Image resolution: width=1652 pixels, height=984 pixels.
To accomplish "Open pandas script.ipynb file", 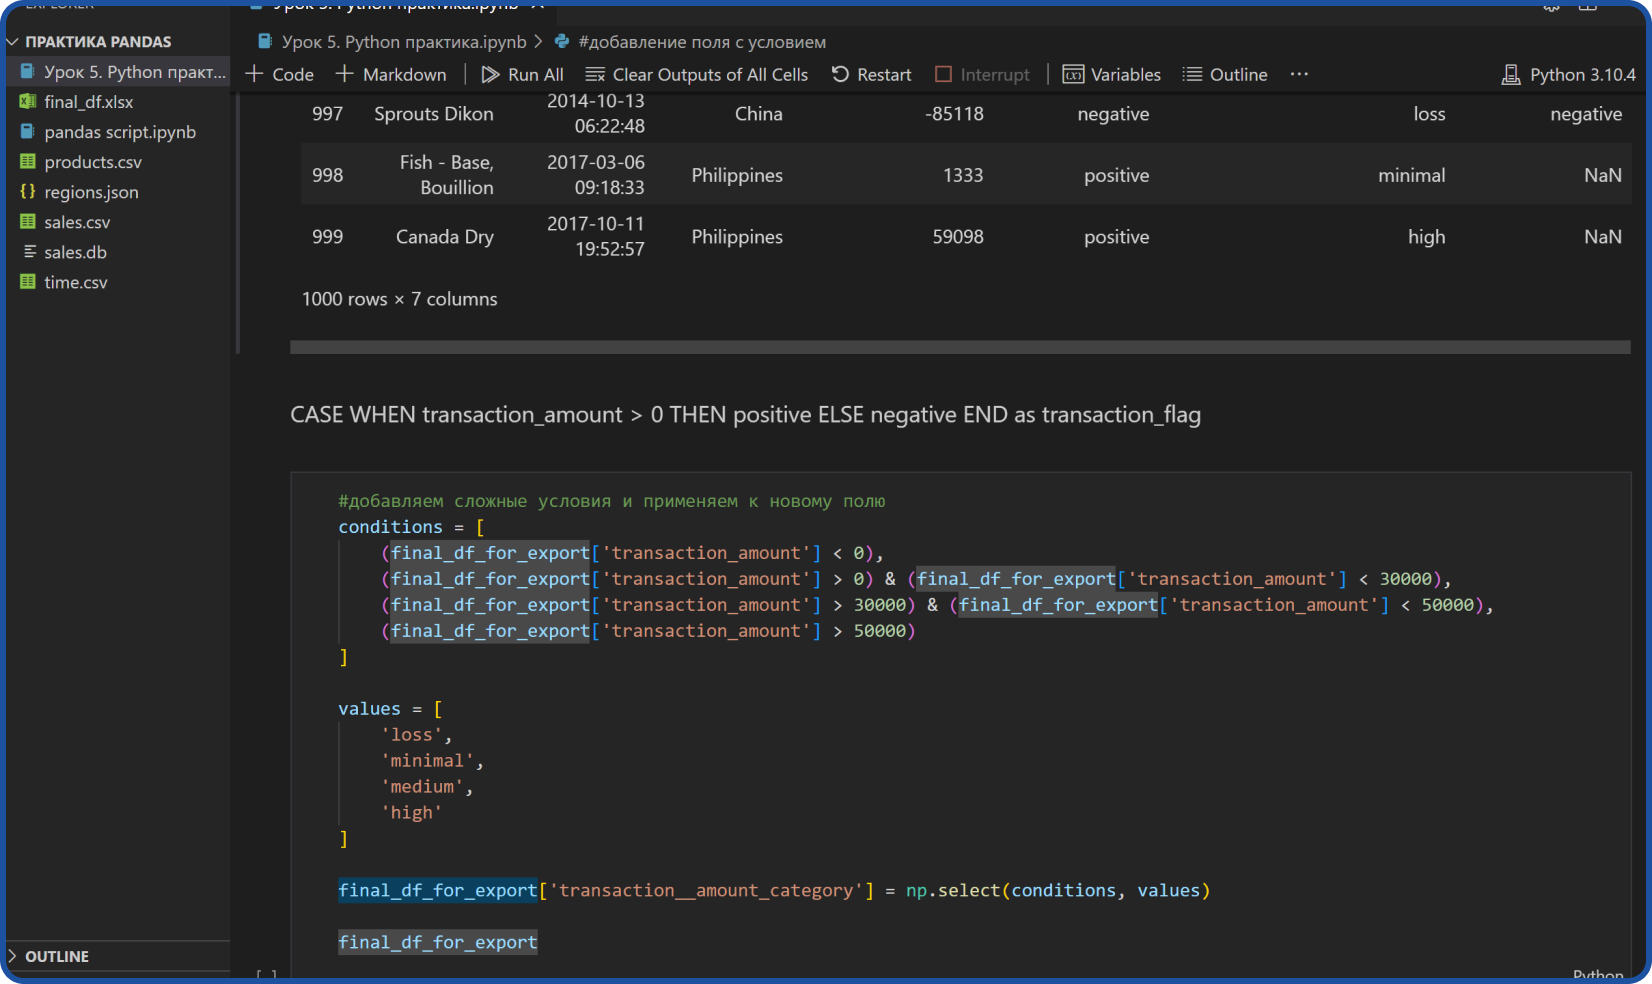I will [118, 132].
